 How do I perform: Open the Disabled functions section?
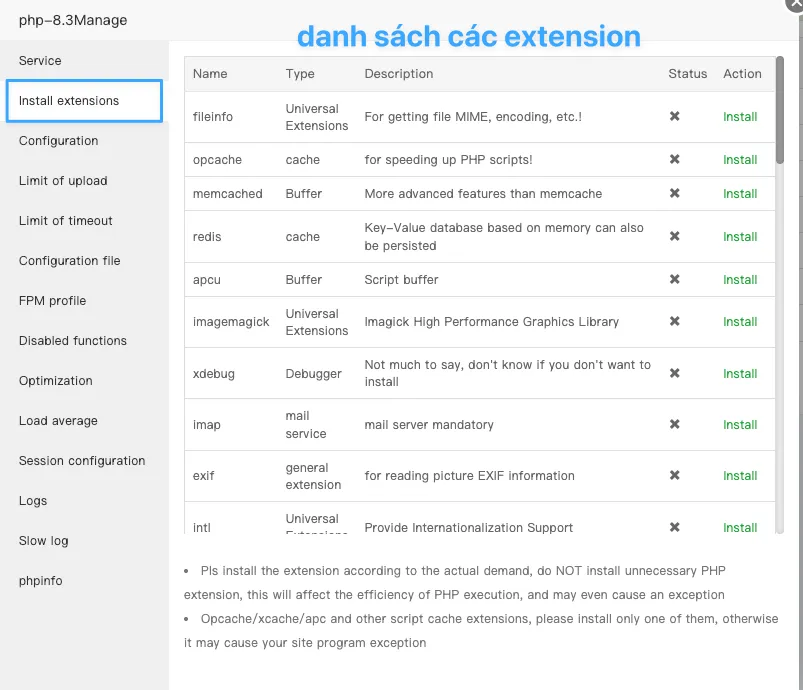coord(72,341)
